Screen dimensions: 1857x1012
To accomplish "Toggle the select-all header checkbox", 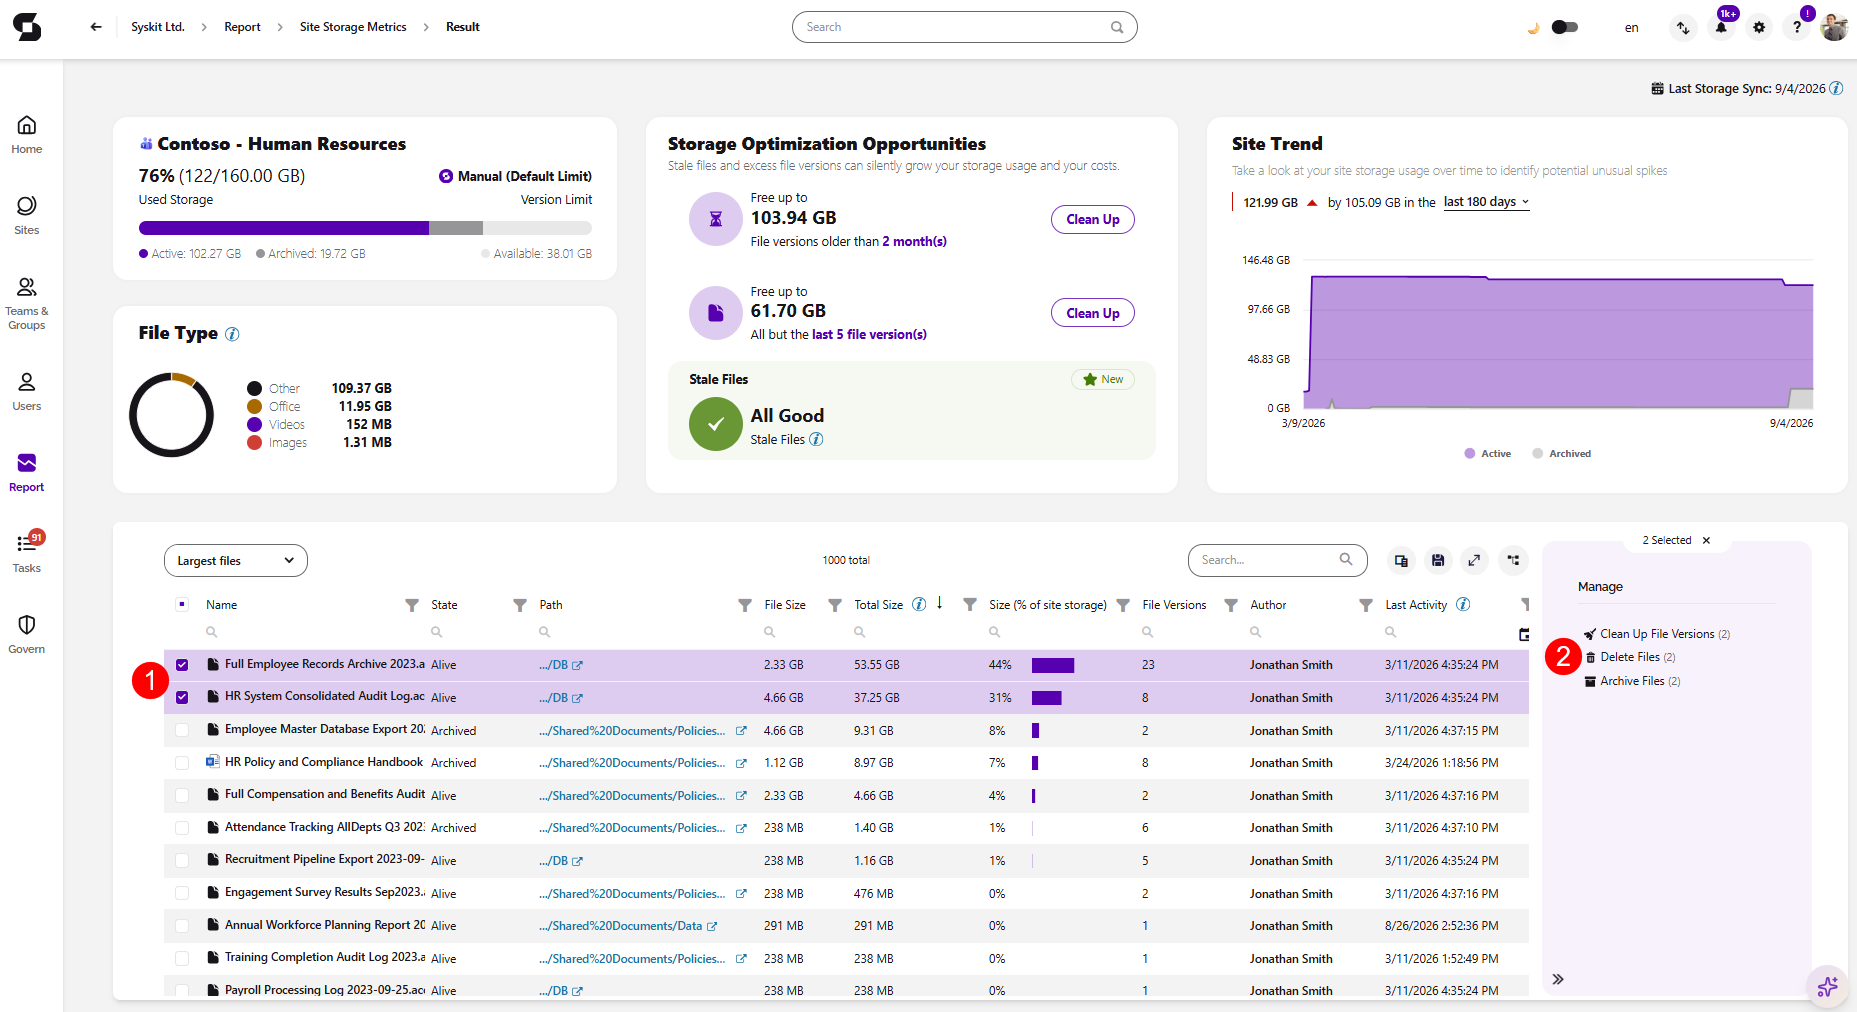I will (x=182, y=604).
